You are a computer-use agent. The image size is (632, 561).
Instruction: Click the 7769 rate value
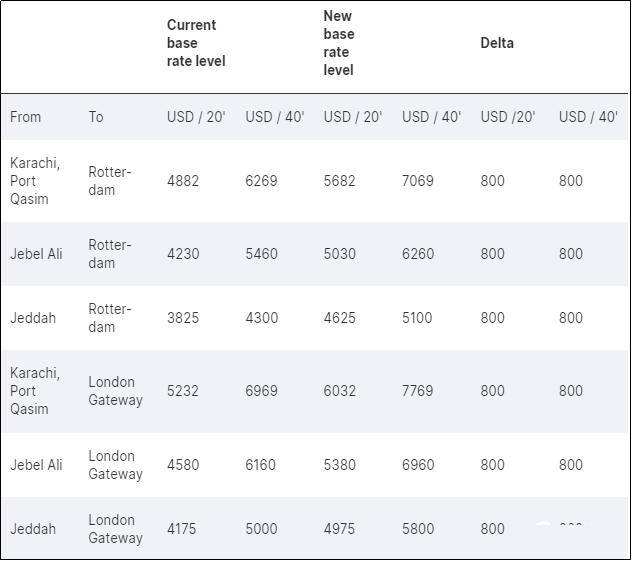tap(418, 391)
